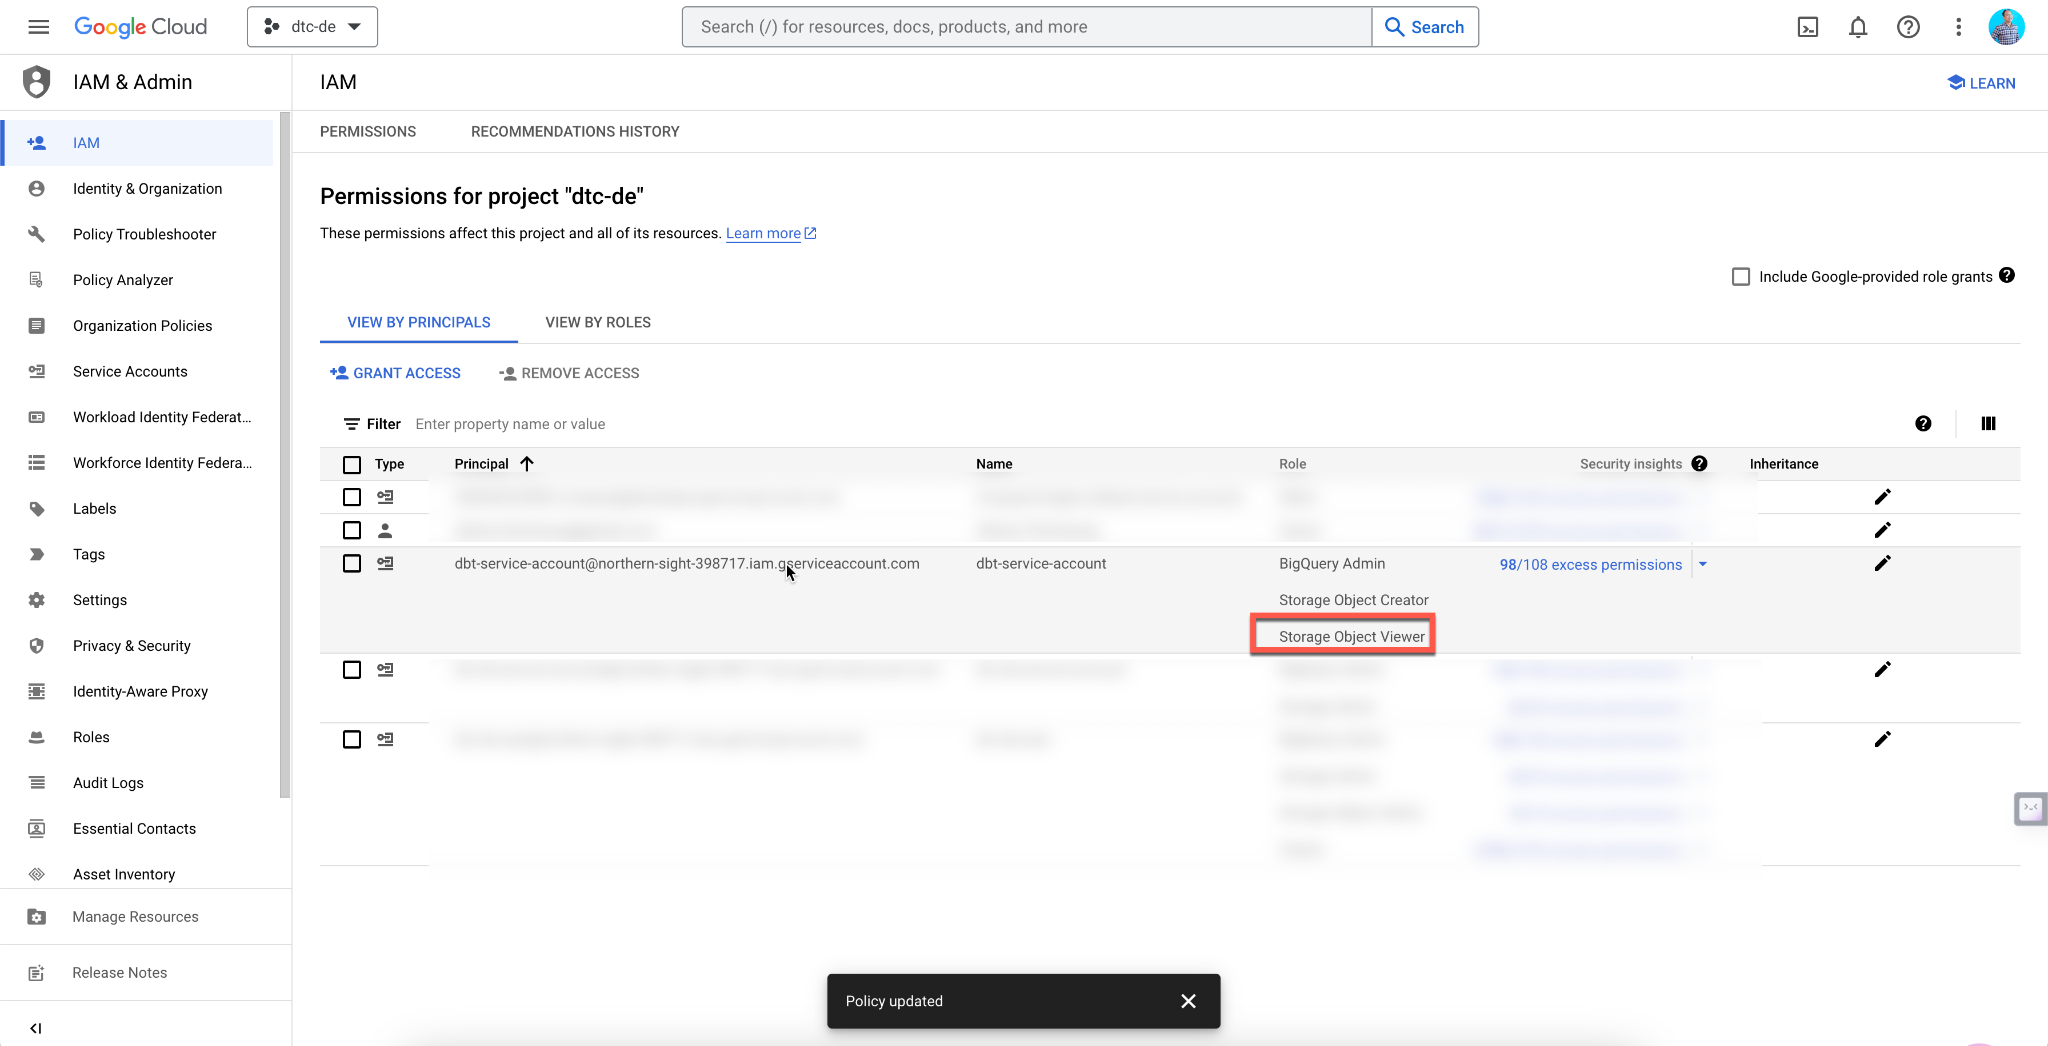The image size is (2048, 1046).
Task: Click the Identity-Aware Proxy icon
Action: 37,691
